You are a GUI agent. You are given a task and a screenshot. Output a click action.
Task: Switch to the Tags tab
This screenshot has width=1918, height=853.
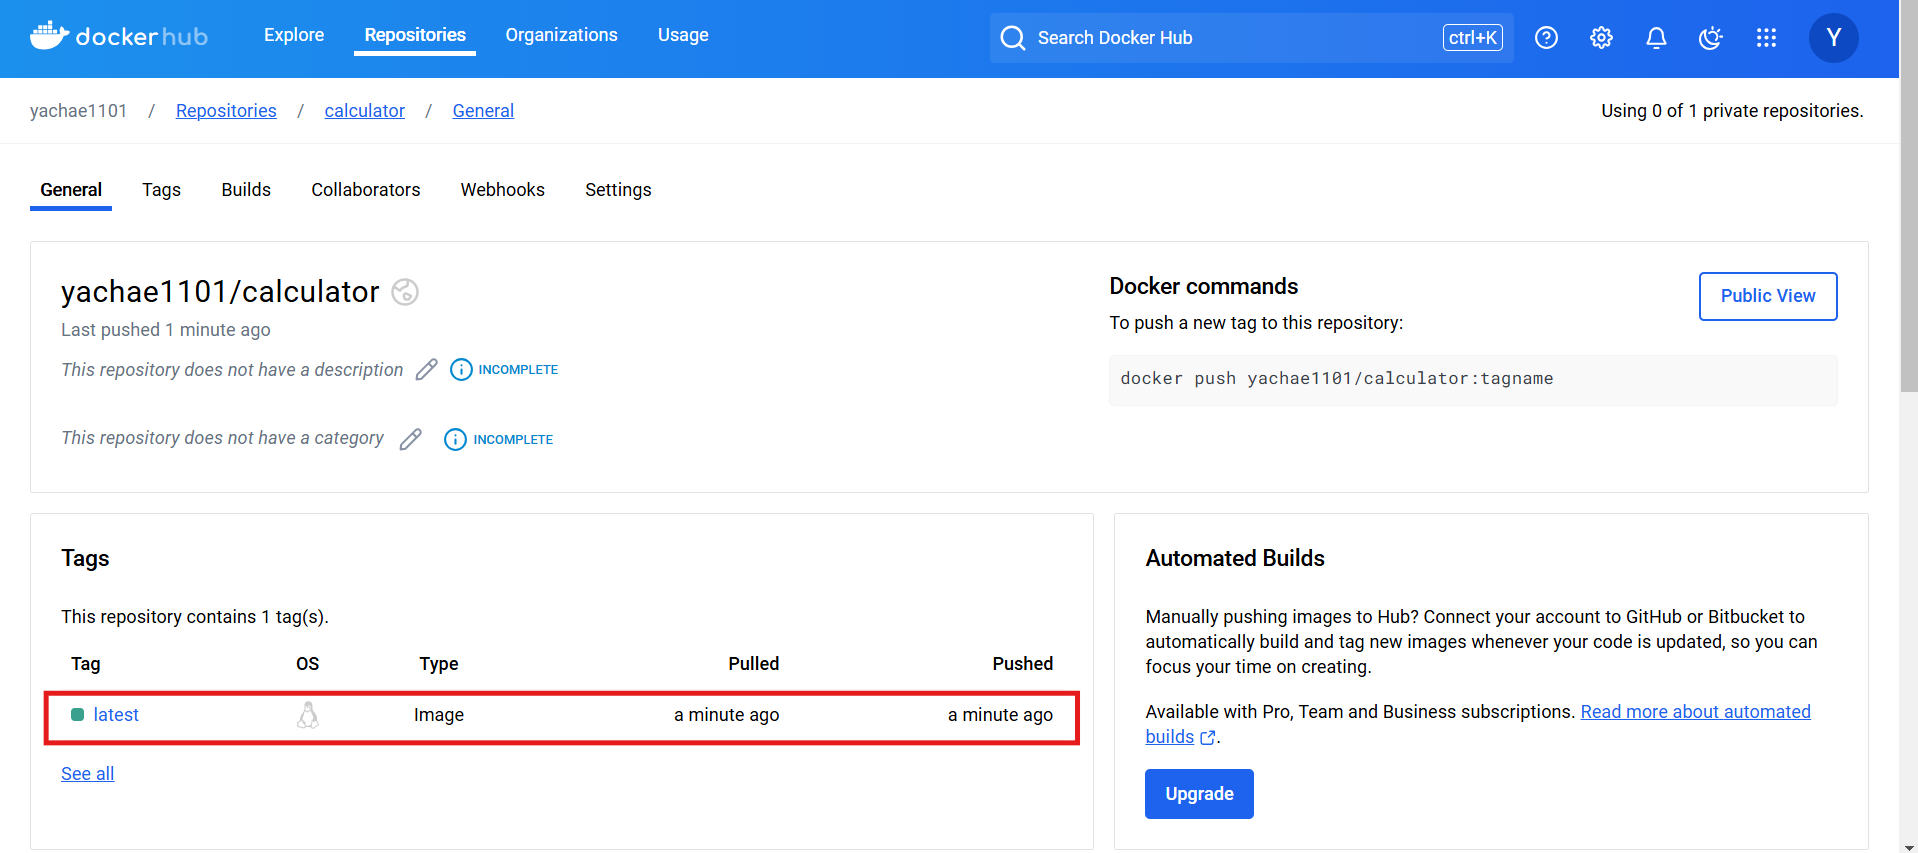point(161,190)
